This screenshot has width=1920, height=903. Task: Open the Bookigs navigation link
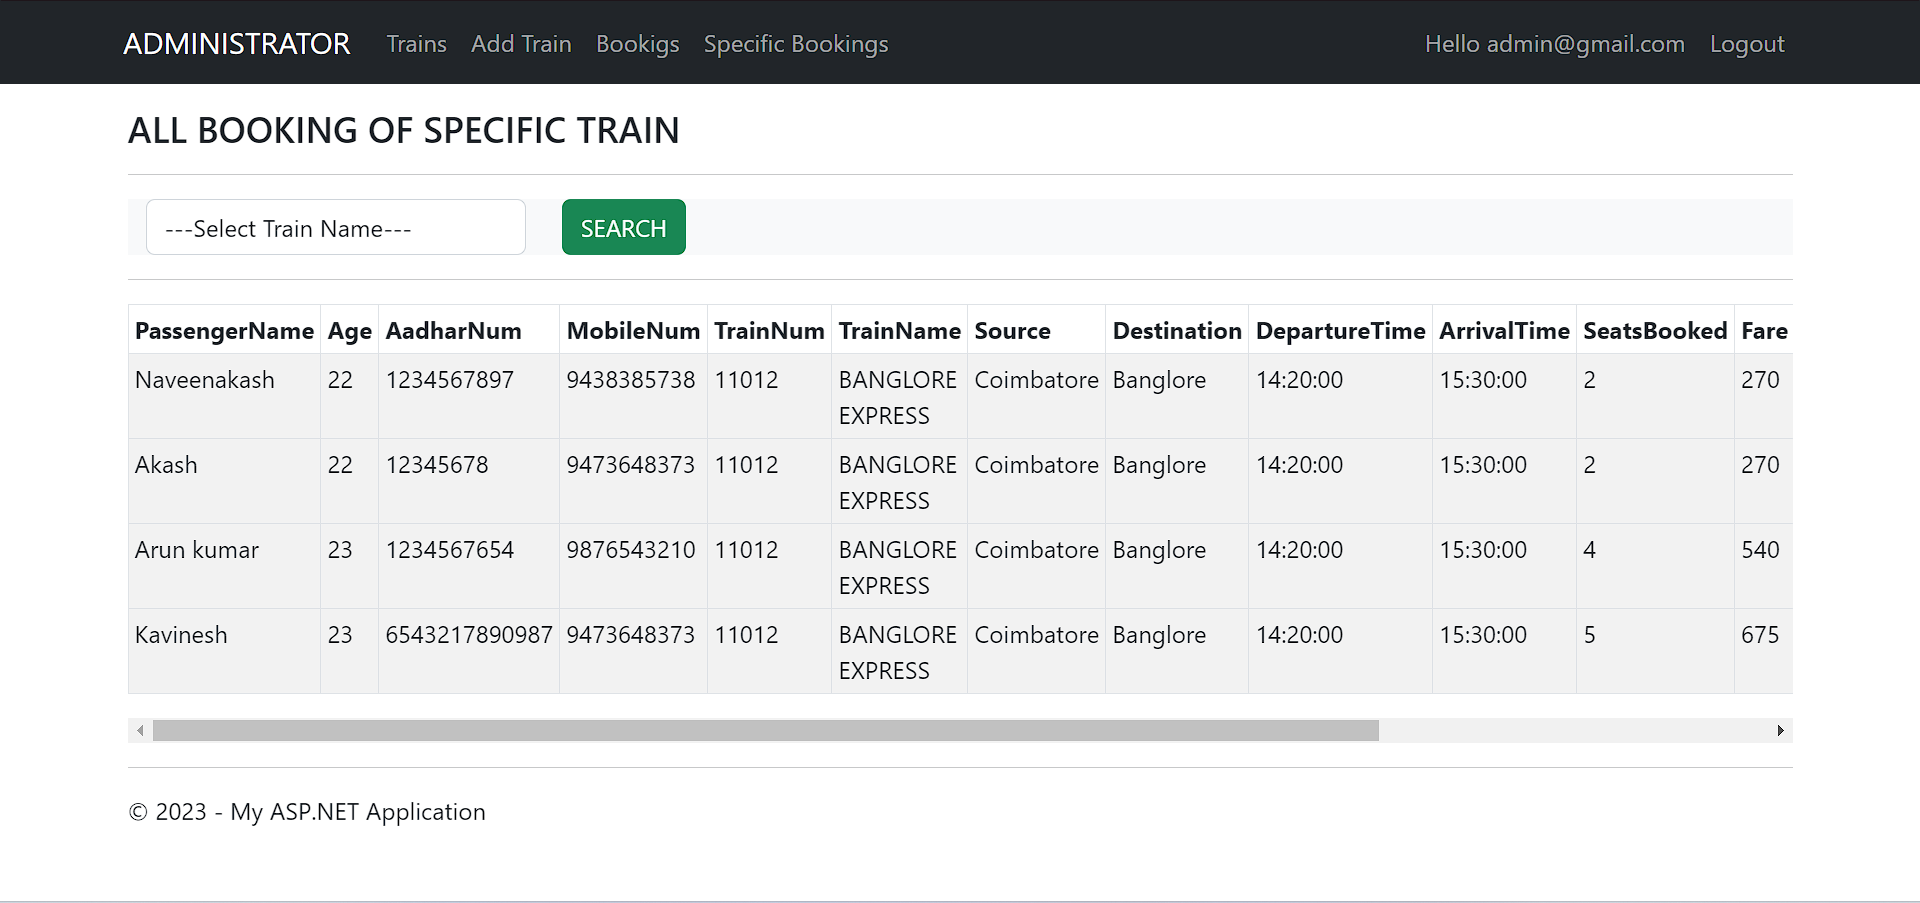point(637,44)
